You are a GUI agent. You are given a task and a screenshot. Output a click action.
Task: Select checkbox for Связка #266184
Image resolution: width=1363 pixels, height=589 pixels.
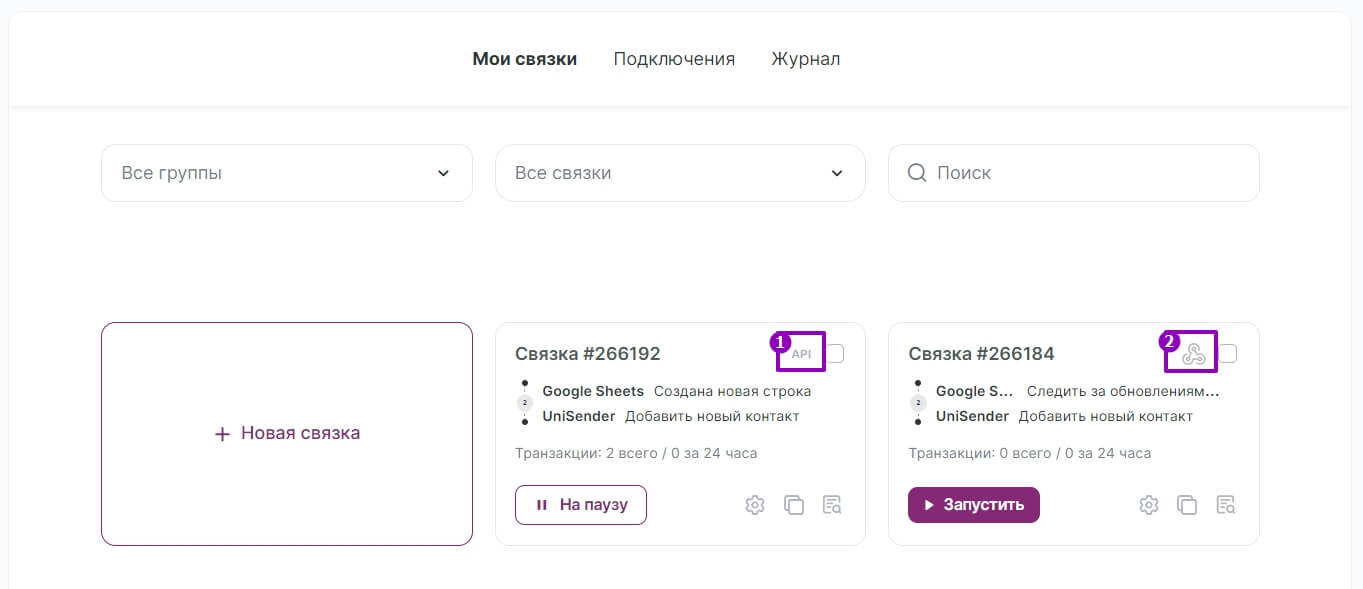click(1228, 353)
